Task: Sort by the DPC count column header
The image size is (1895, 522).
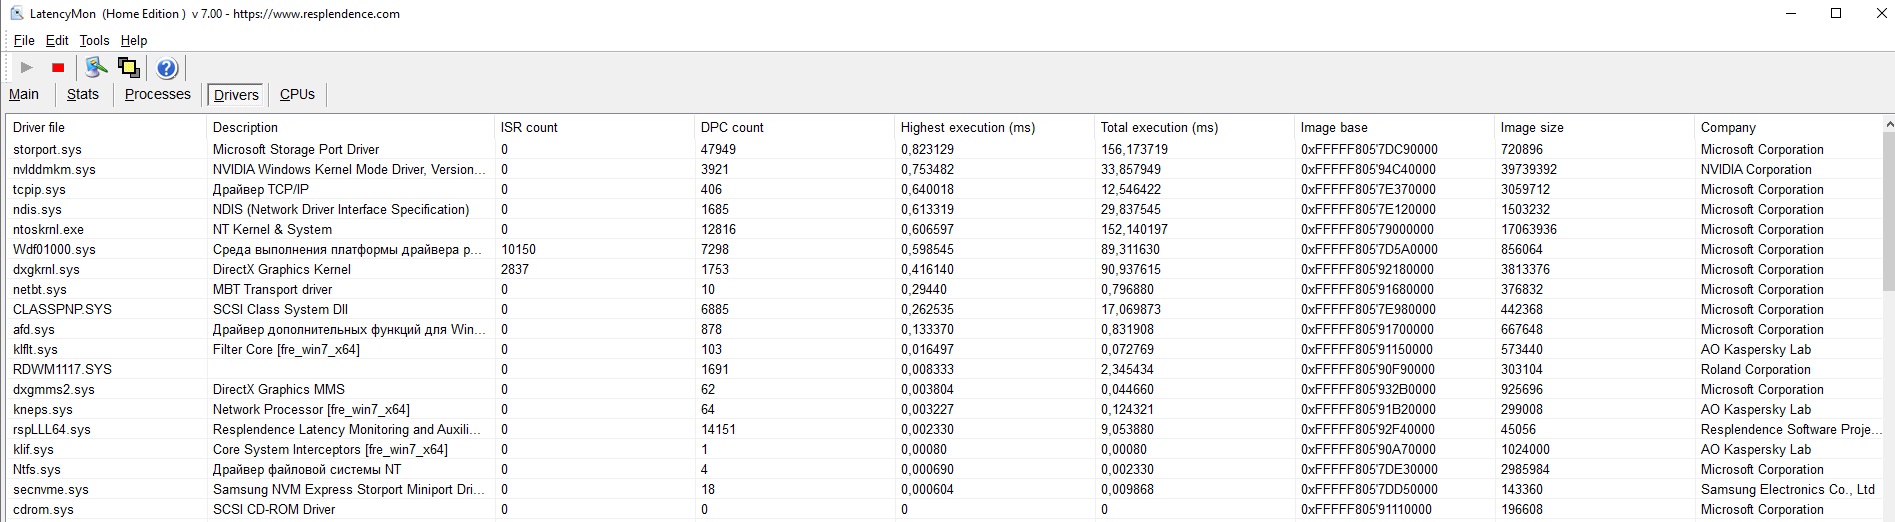Action: (732, 128)
